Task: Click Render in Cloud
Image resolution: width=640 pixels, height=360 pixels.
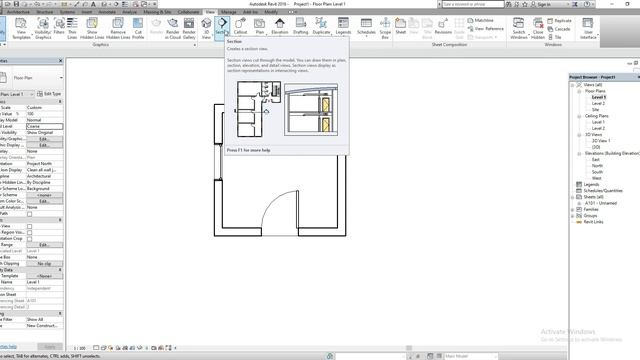Action: pos(173,28)
